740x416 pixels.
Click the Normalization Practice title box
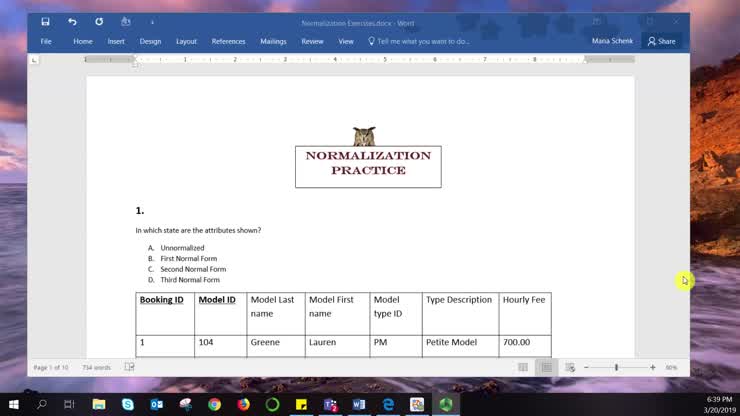pos(368,167)
